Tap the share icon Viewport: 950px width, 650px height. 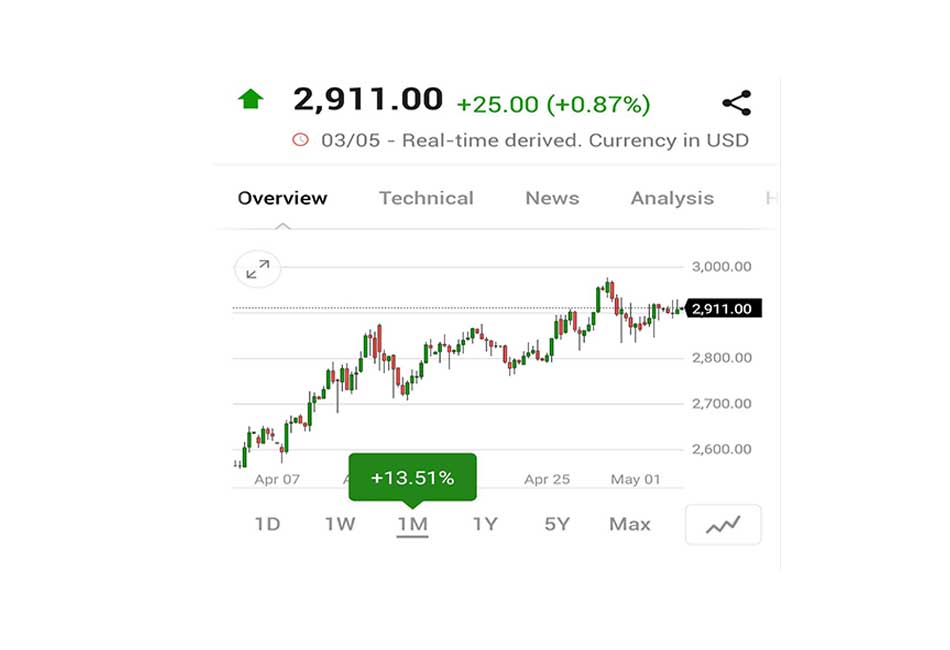(737, 103)
